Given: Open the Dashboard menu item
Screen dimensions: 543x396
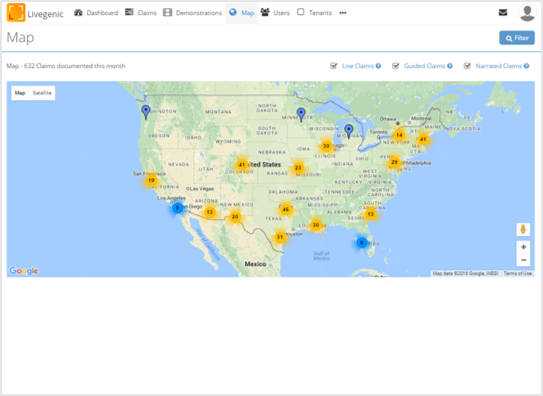Looking at the screenshot, I should pyautogui.click(x=96, y=13).
